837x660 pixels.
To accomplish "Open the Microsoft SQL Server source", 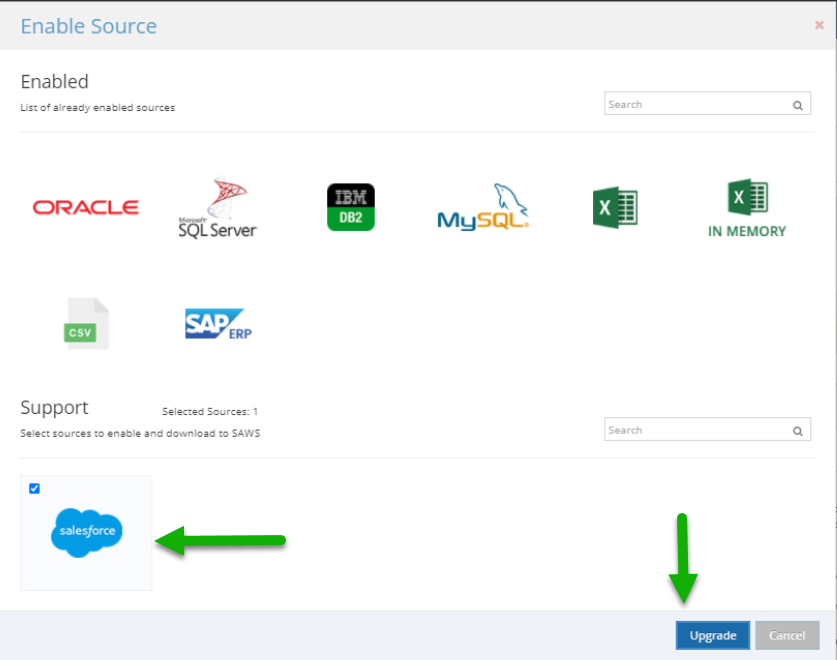I will click(x=218, y=207).
